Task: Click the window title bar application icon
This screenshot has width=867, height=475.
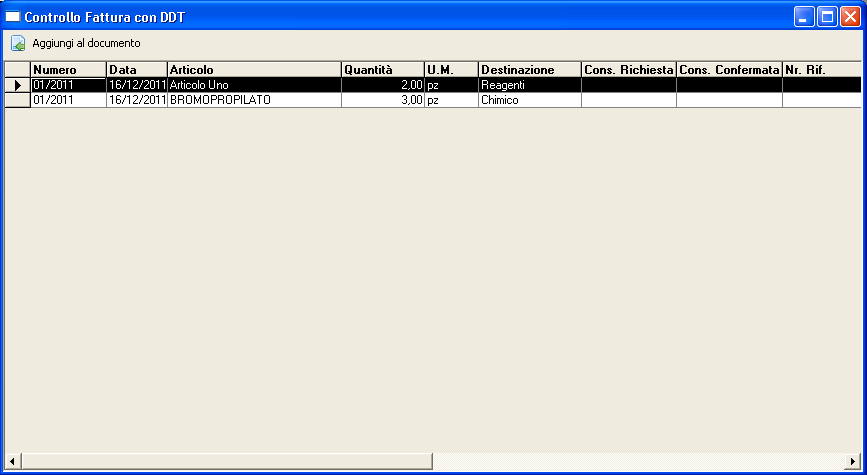Action: [14, 17]
